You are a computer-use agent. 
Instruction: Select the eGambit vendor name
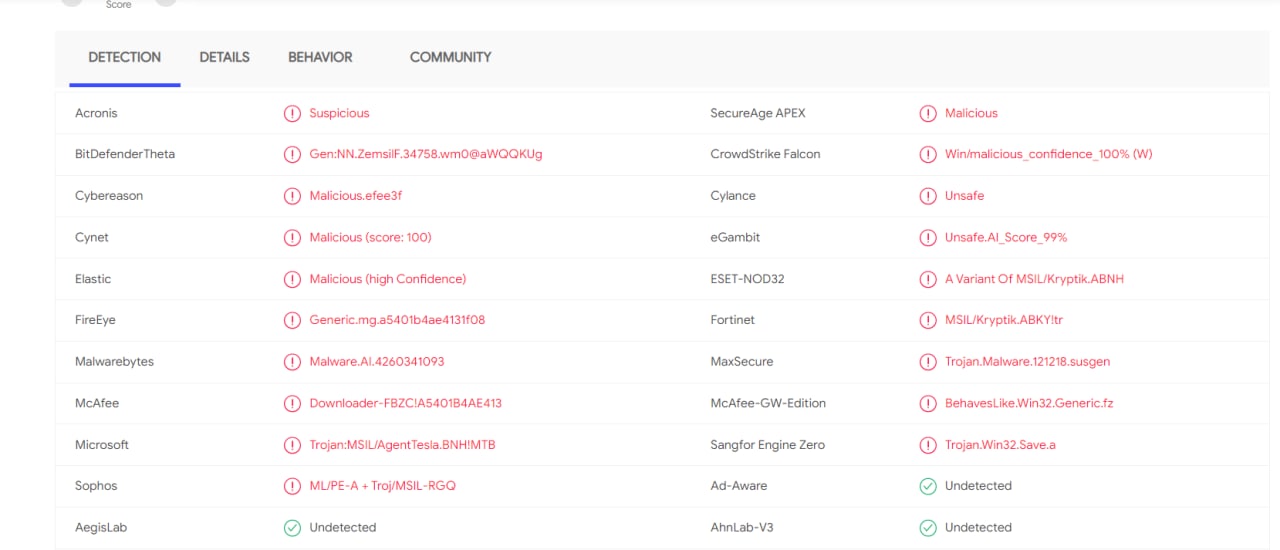click(733, 238)
